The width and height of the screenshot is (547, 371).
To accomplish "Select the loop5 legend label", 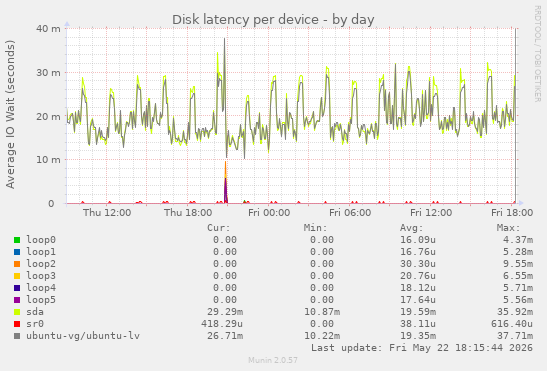I will point(41,300).
